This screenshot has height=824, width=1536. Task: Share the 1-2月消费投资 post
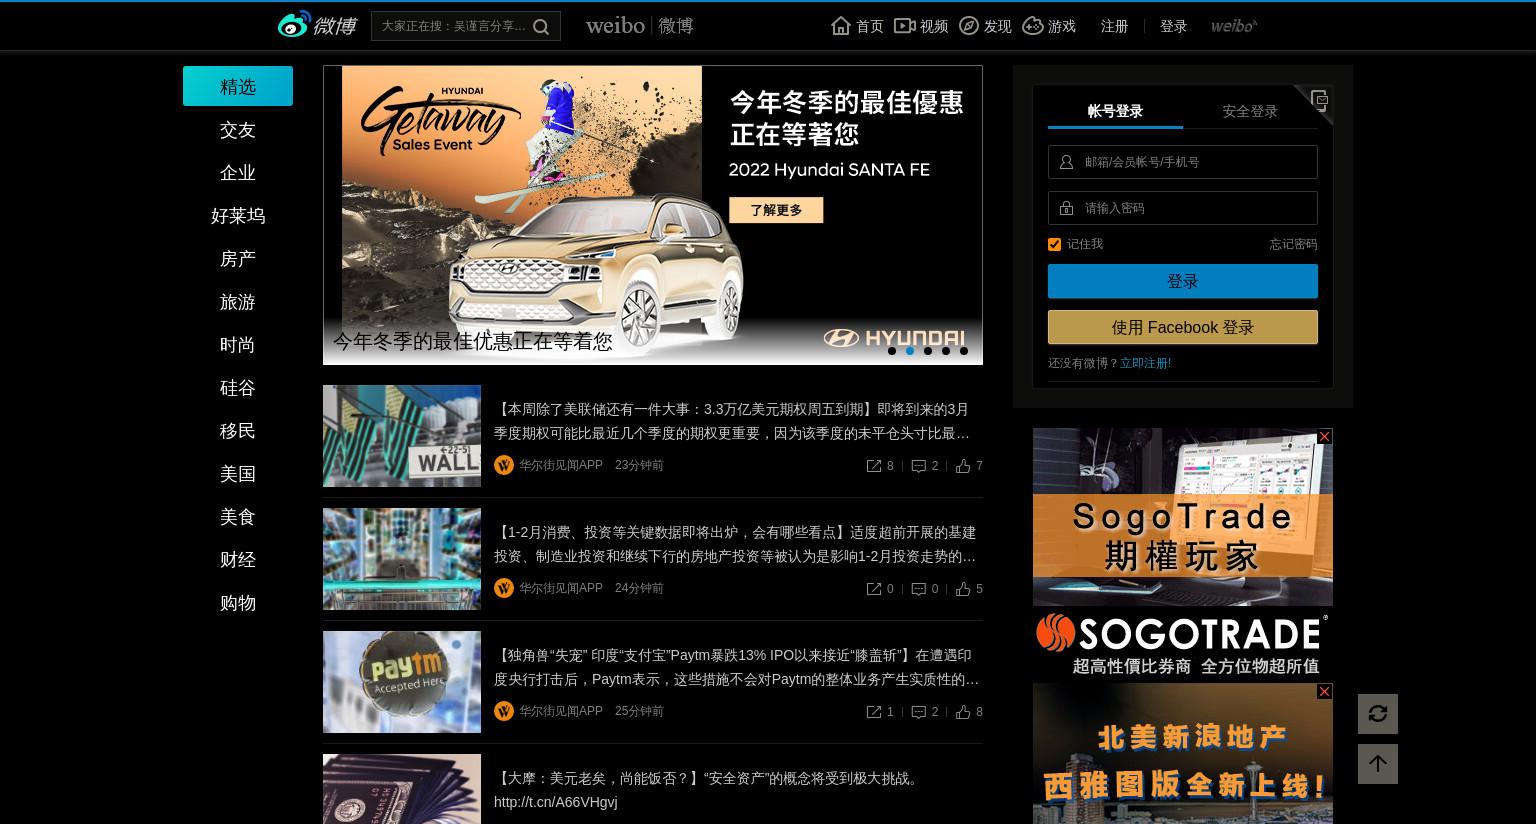pyautogui.click(x=880, y=589)
